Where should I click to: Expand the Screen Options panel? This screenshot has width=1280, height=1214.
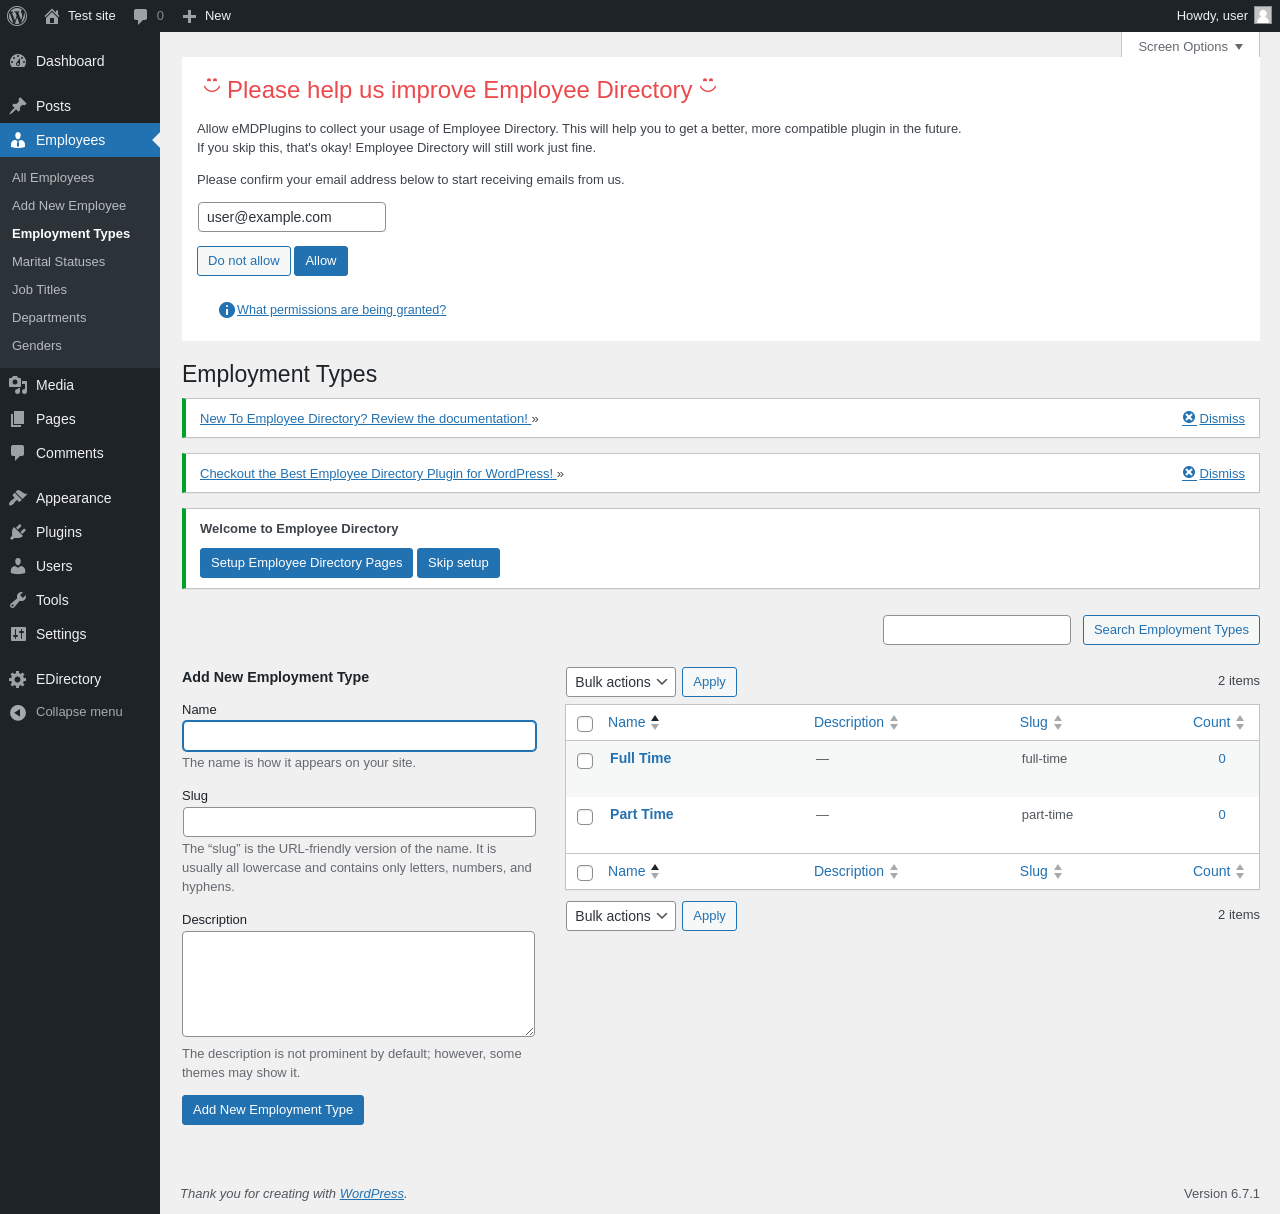coord(1190,46)
